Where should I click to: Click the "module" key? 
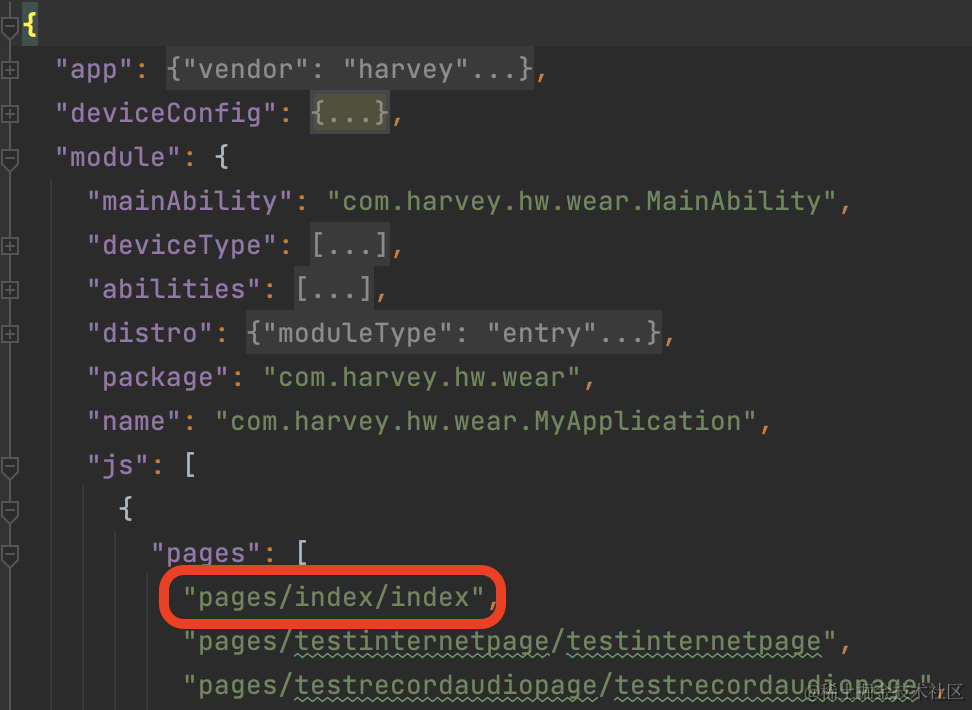click(x=118, y=157)
